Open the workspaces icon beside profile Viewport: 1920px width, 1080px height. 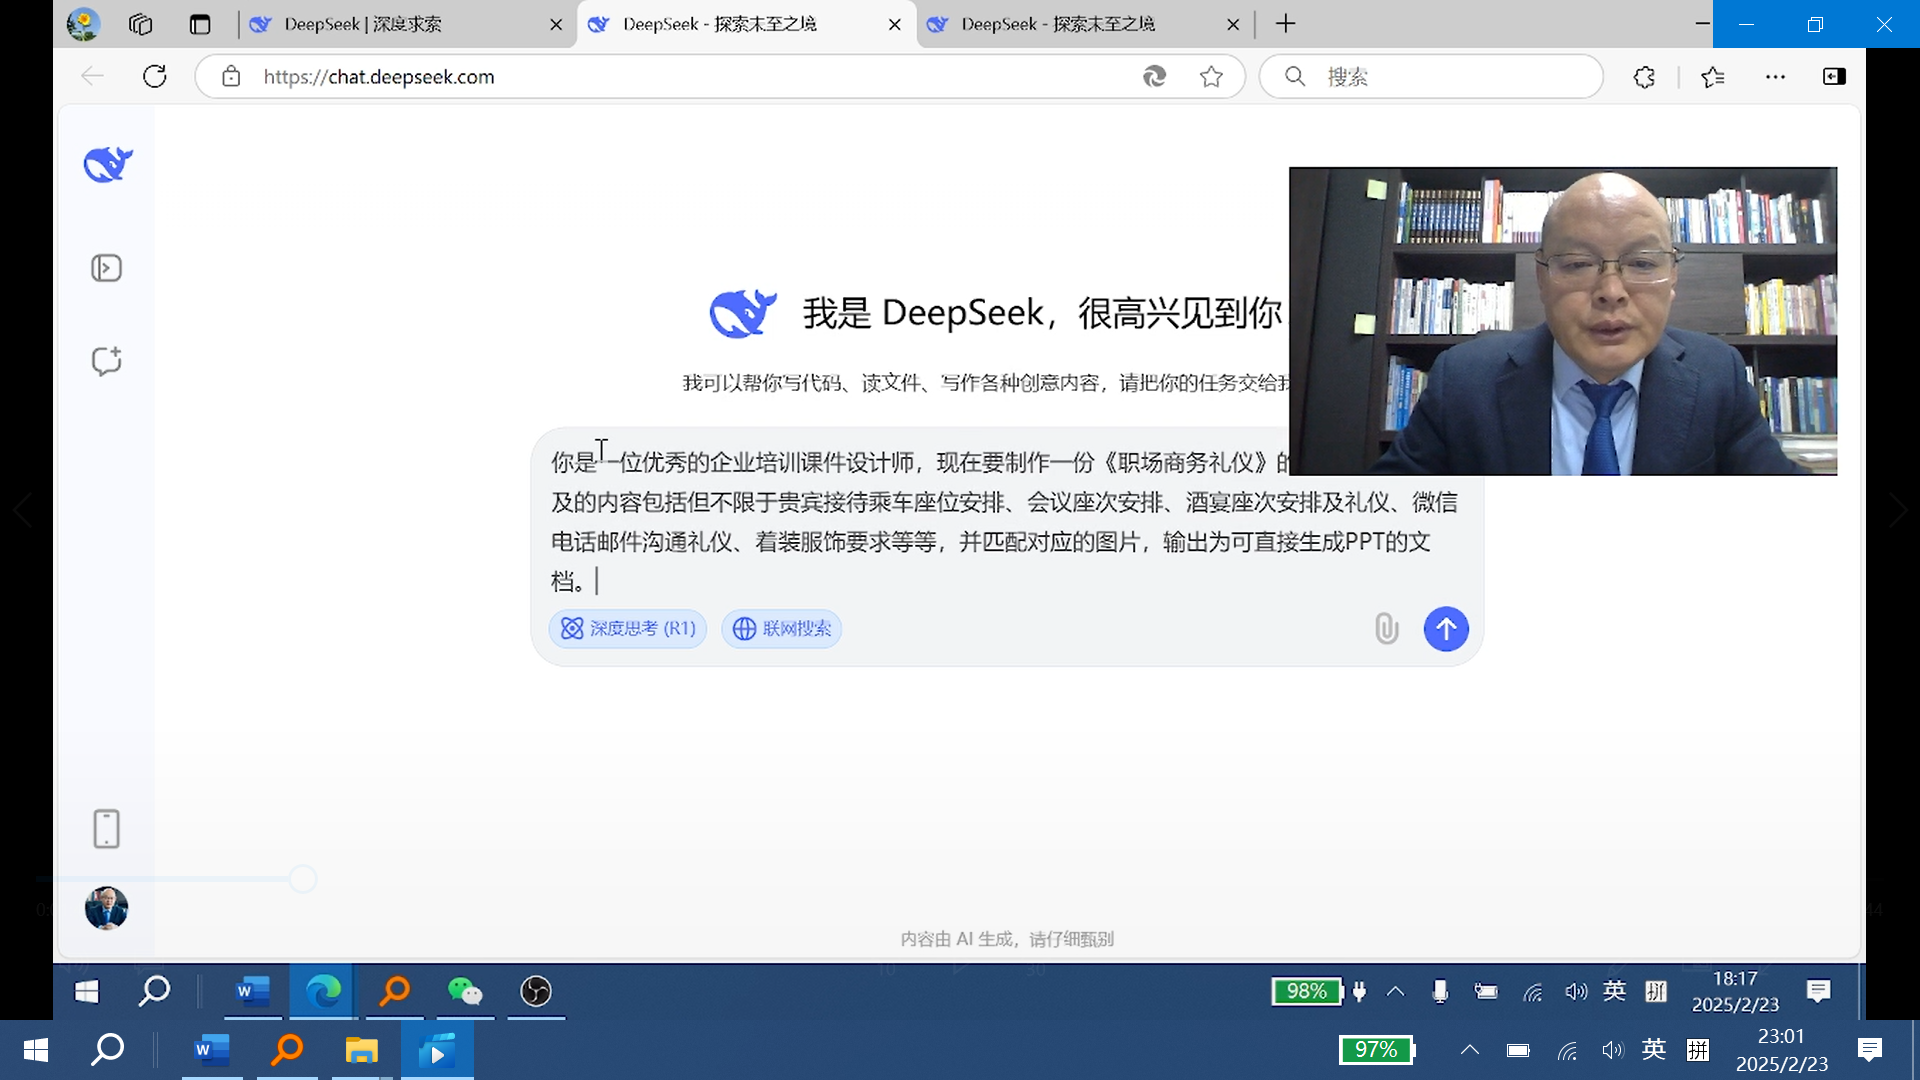(x=141, y=24)
